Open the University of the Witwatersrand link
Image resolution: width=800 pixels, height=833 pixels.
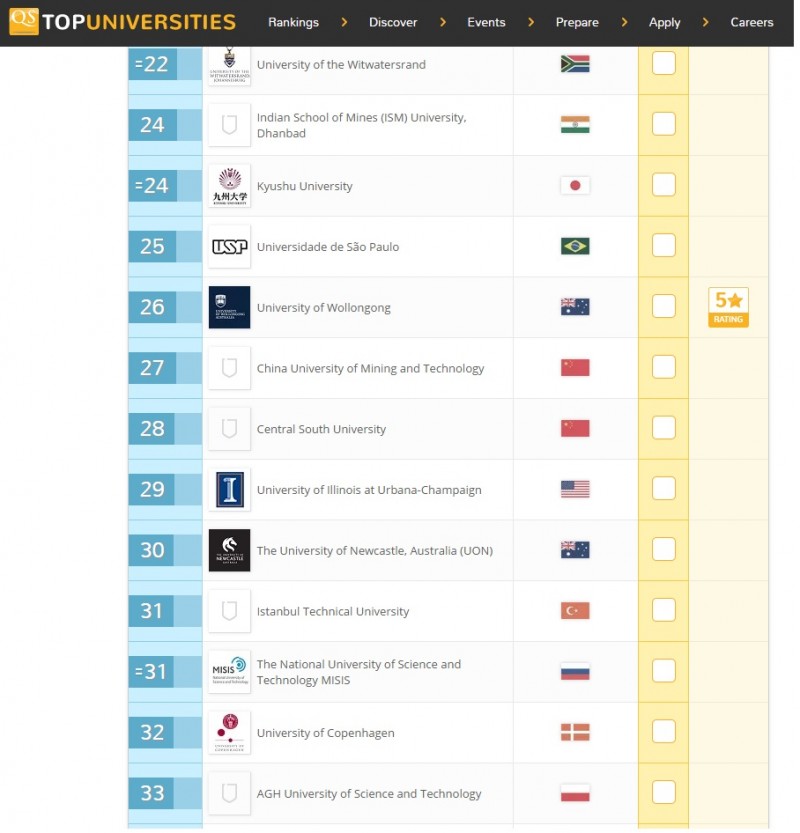pyautogui.click(x=341, y=65)
